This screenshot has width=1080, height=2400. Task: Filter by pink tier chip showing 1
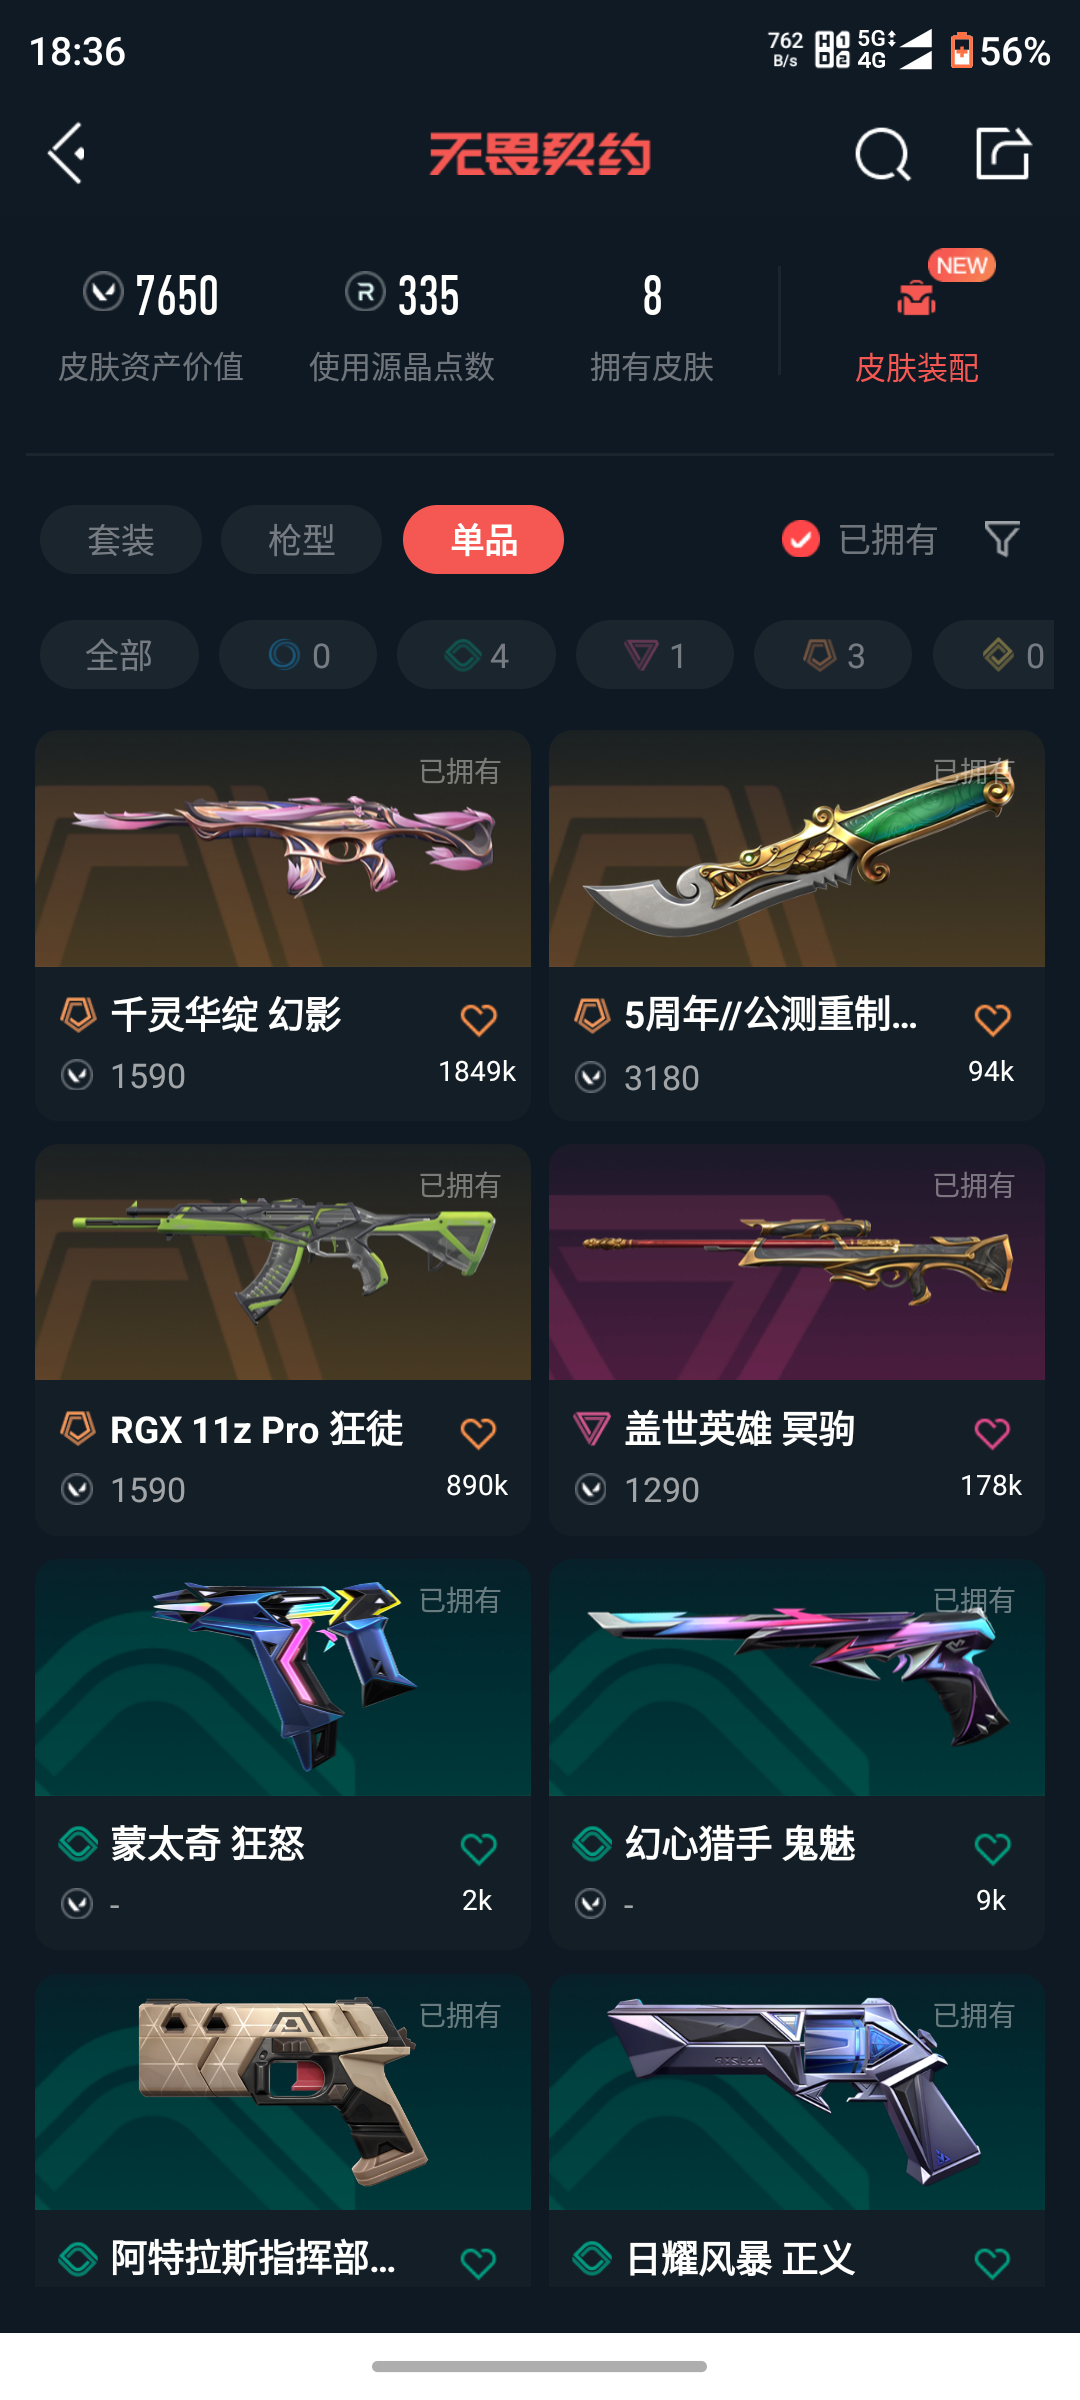pyautogui.click(x=655, y=655)
